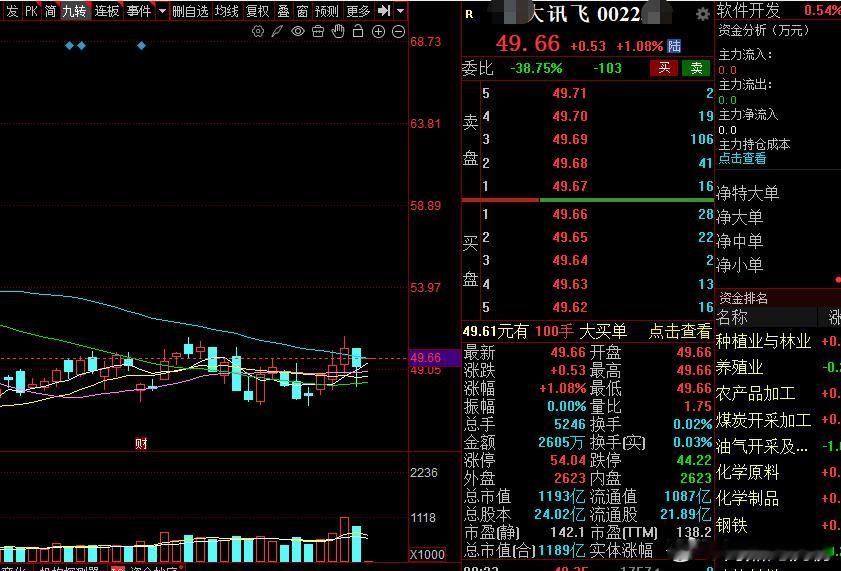Open 更多 more options menu
This screenshot has width=841, height=571.
(x=358, y=11)
